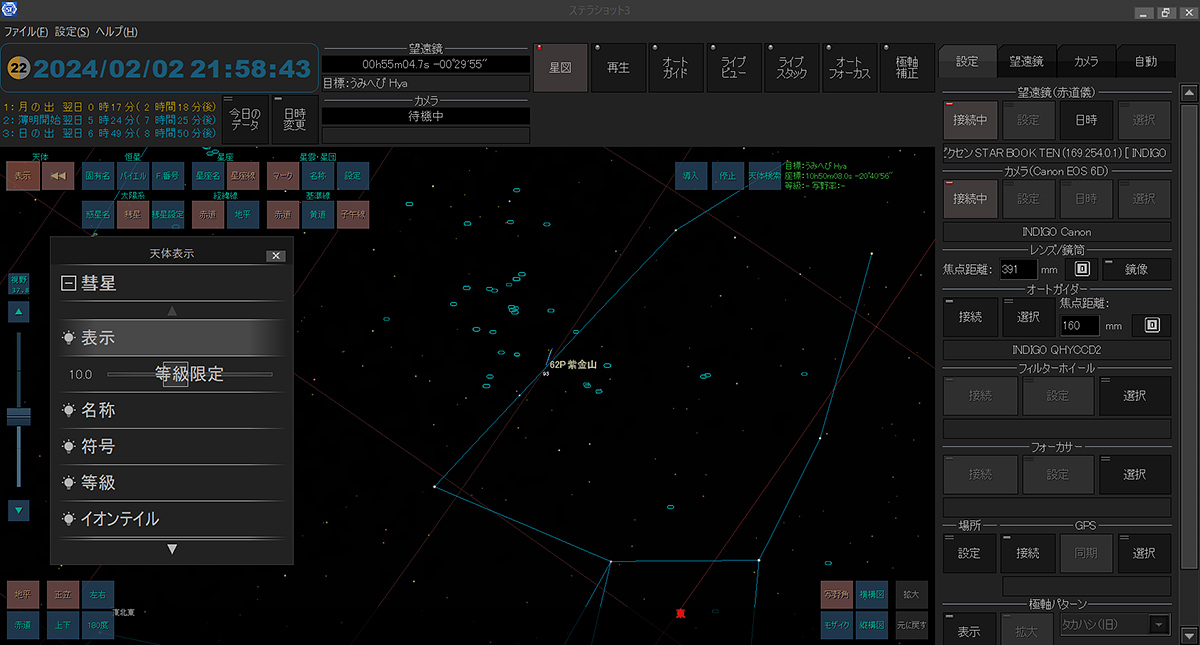Open the 極軸パターン dropdown showing タカハシ(旧)
1200x645 pixels.
click(x=1159, y=625)
